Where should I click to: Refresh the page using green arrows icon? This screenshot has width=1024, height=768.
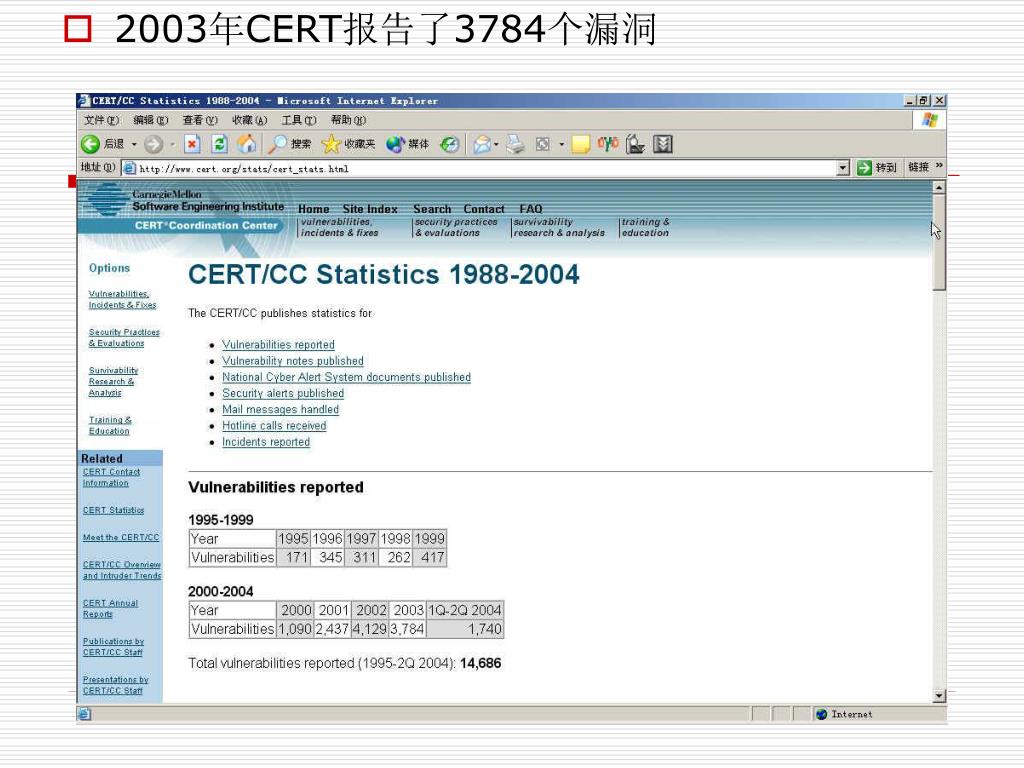[x=219, y=144]
